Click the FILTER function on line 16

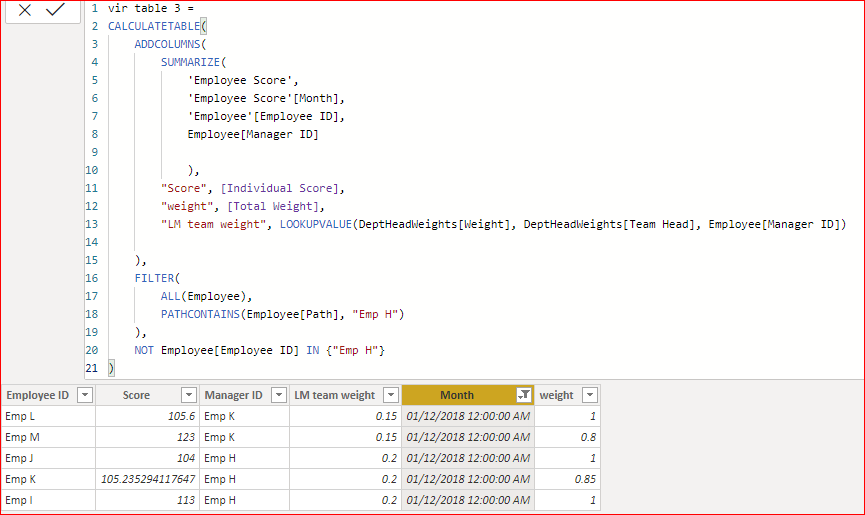(154, 278)
